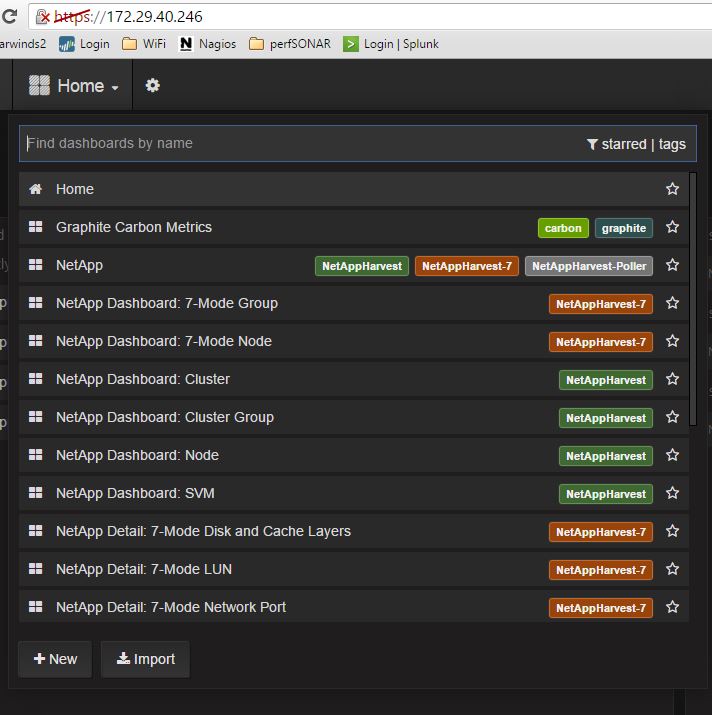This screenshot has width=712, height=715.
Task: Click the grid icon next to Graphite Carbon Metrics
Action: pos(36,227)
